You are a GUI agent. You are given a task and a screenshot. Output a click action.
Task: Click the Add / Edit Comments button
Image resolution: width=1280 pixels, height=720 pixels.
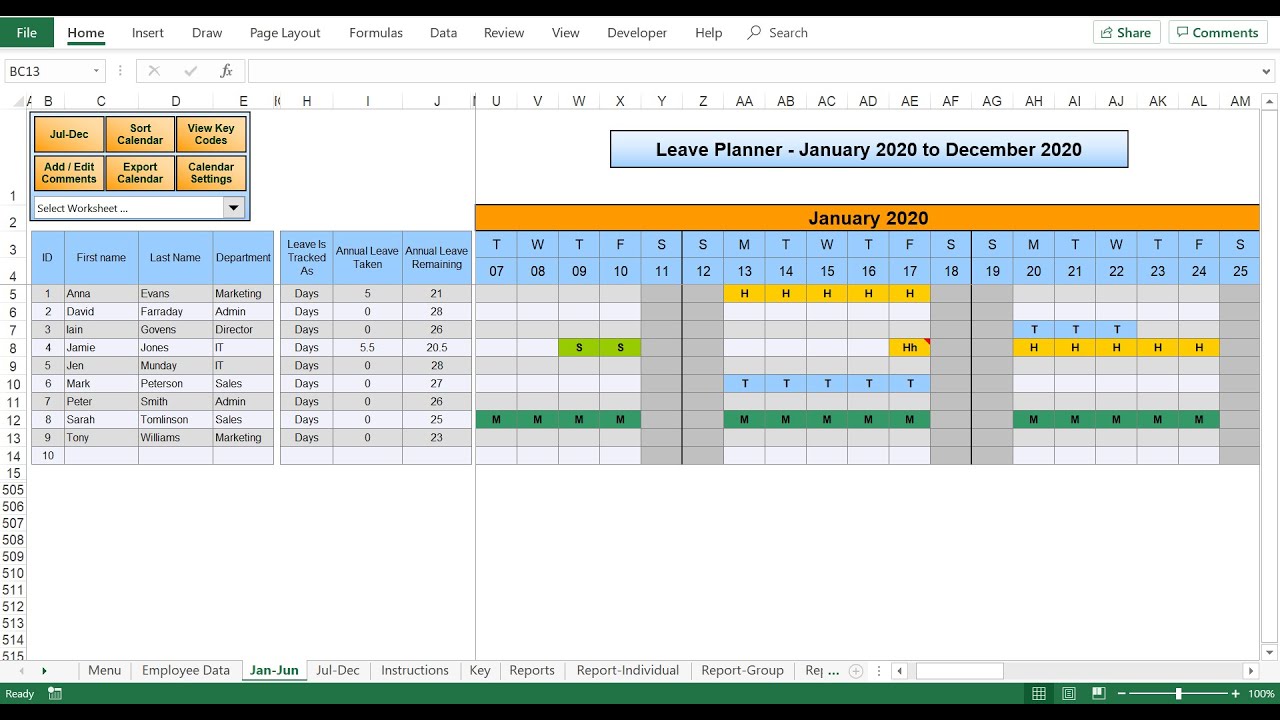pos(69,173)
